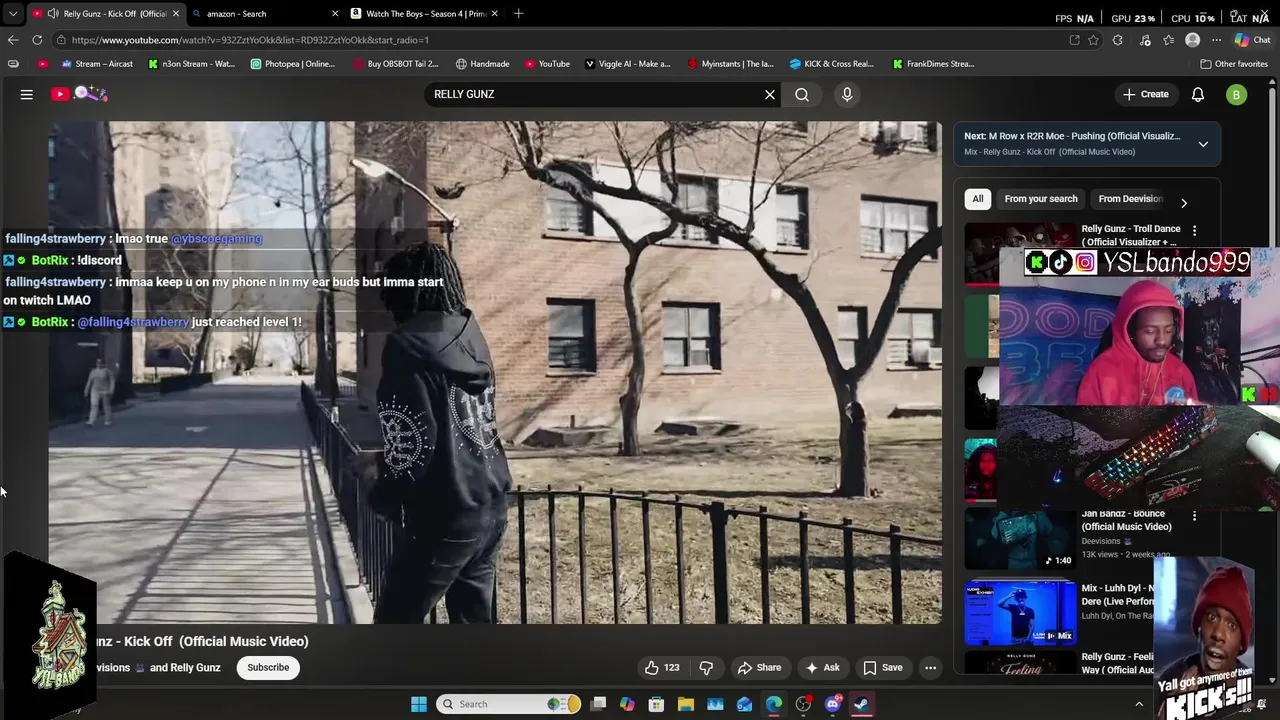
Task: Open browser settings and more menu
Action: coord(1216,40)
